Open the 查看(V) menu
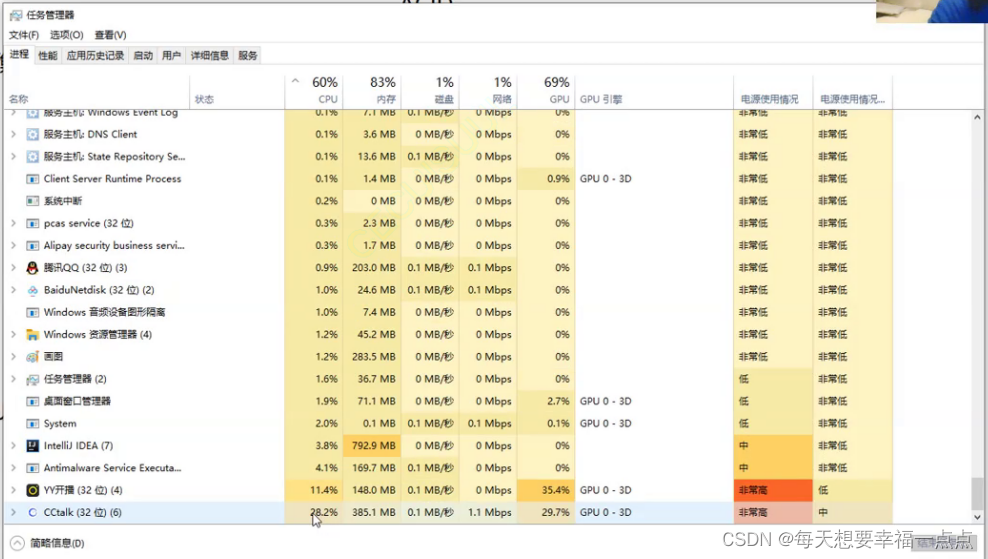 click(x=110, y=35)
